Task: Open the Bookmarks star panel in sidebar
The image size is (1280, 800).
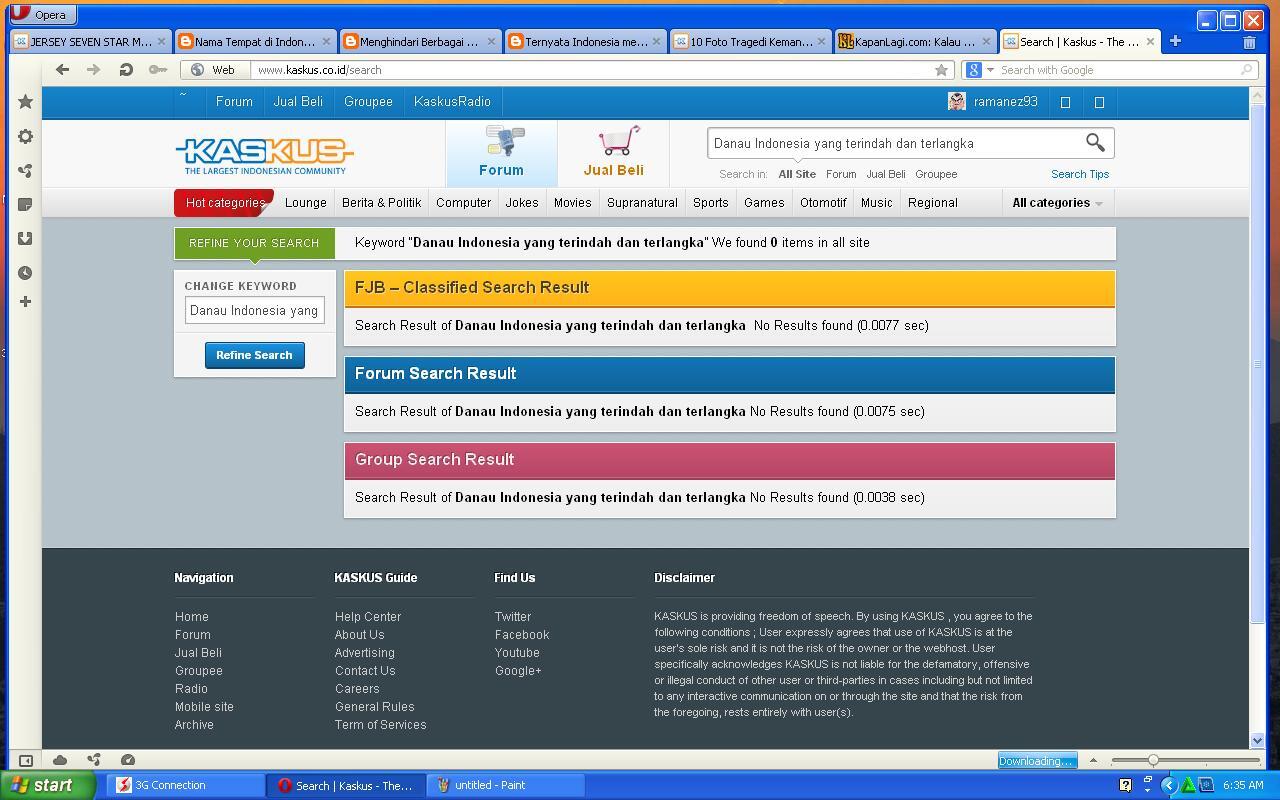Action: [x=26, y=102]
